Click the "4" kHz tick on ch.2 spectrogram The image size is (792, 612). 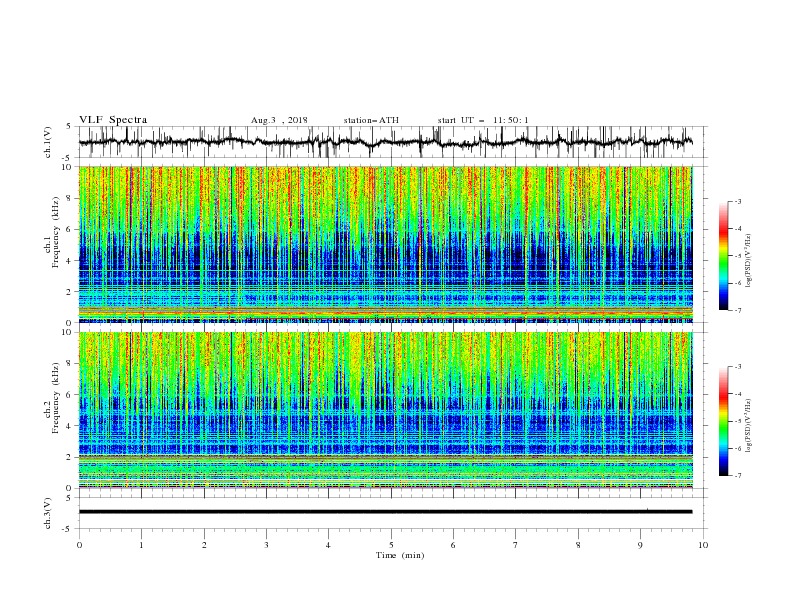coord(70,426)
